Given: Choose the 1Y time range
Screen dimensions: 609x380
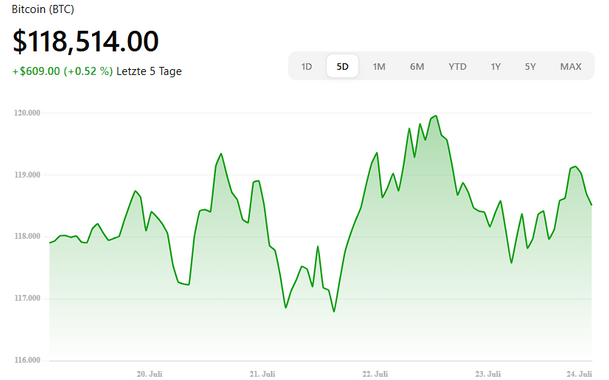Looking at the screenshot, I should pyautogui.click(x=495, y=66).
